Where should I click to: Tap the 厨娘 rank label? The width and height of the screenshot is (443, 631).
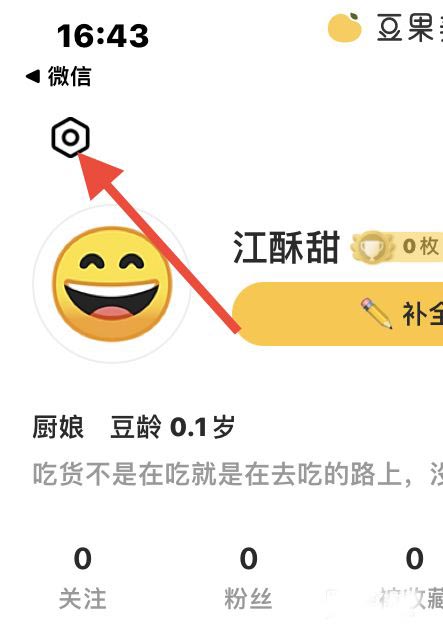(58, 427)
